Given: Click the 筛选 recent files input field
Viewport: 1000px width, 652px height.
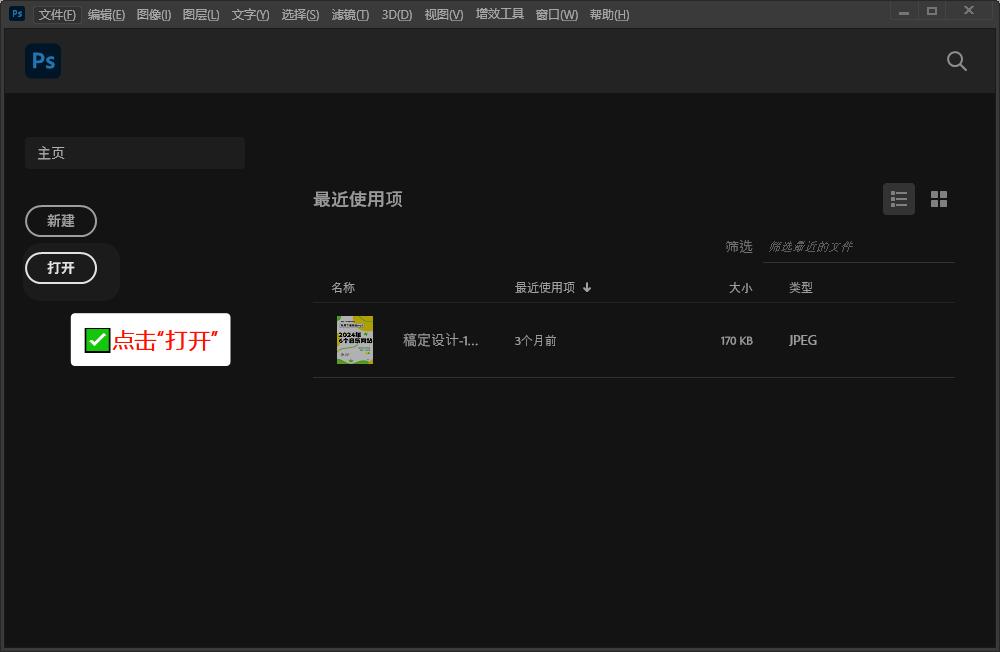Looking at the screenshot, I should [858, 247].
